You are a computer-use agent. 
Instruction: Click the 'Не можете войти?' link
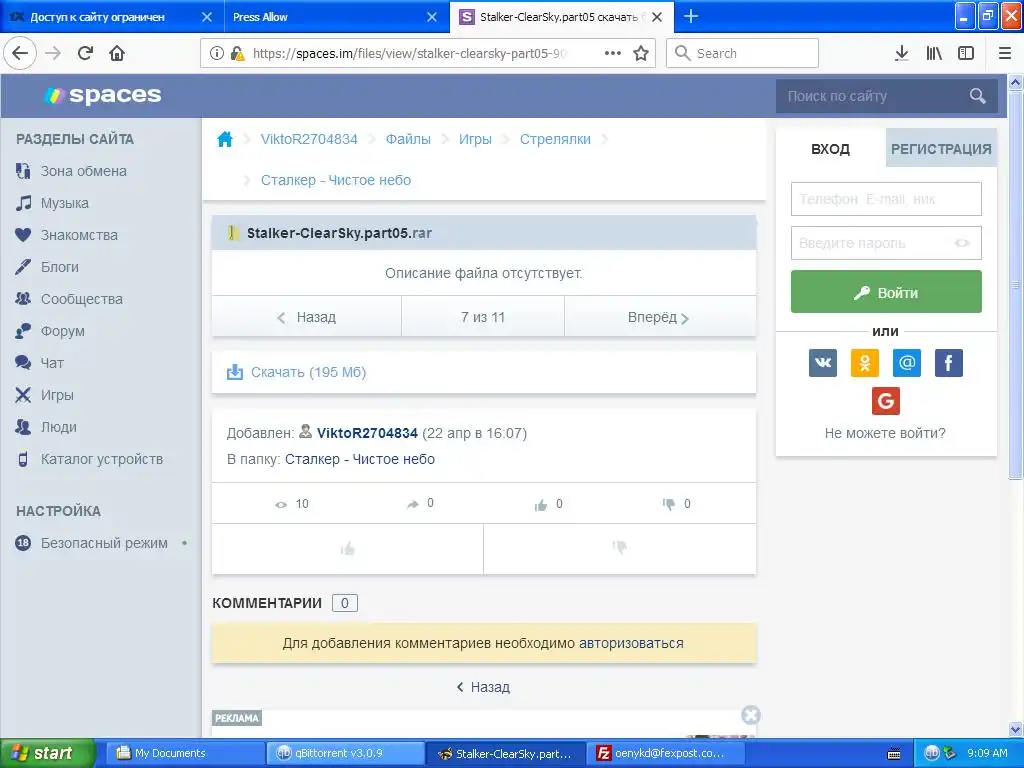click(885, 433)
